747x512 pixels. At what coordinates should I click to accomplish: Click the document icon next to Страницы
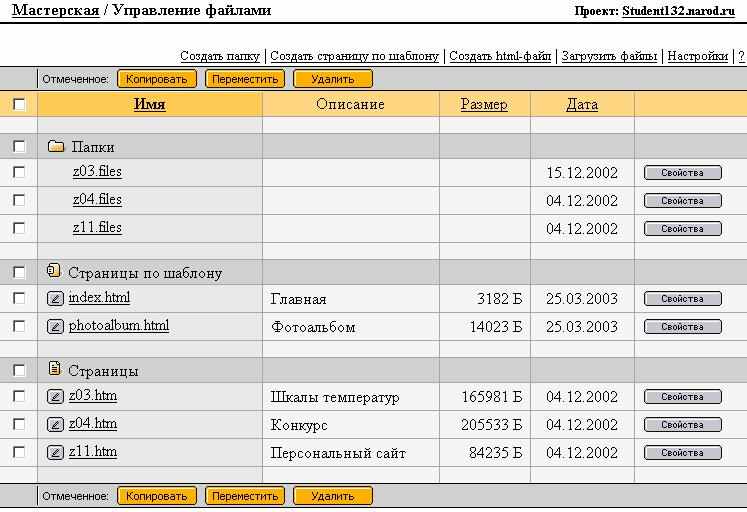(x=54, y=368)
